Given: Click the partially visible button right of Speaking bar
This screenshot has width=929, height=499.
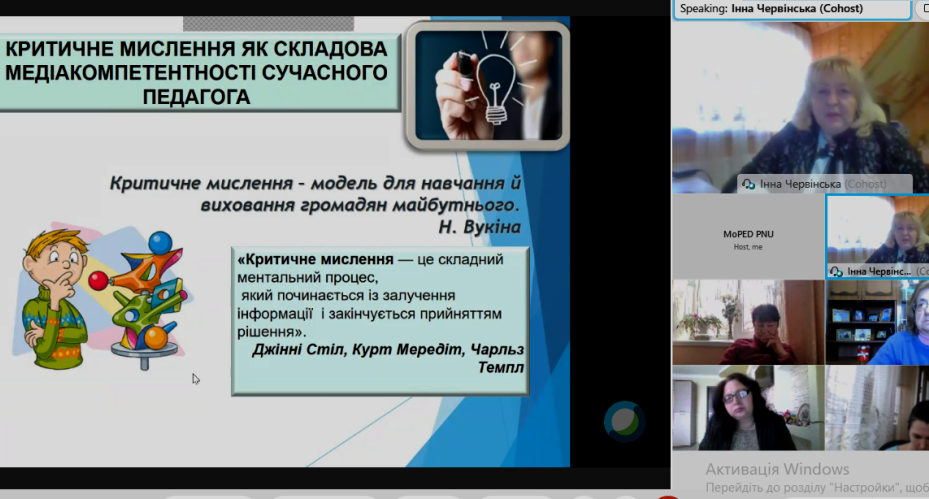Looking at the screenshot, I should point(922,9).
